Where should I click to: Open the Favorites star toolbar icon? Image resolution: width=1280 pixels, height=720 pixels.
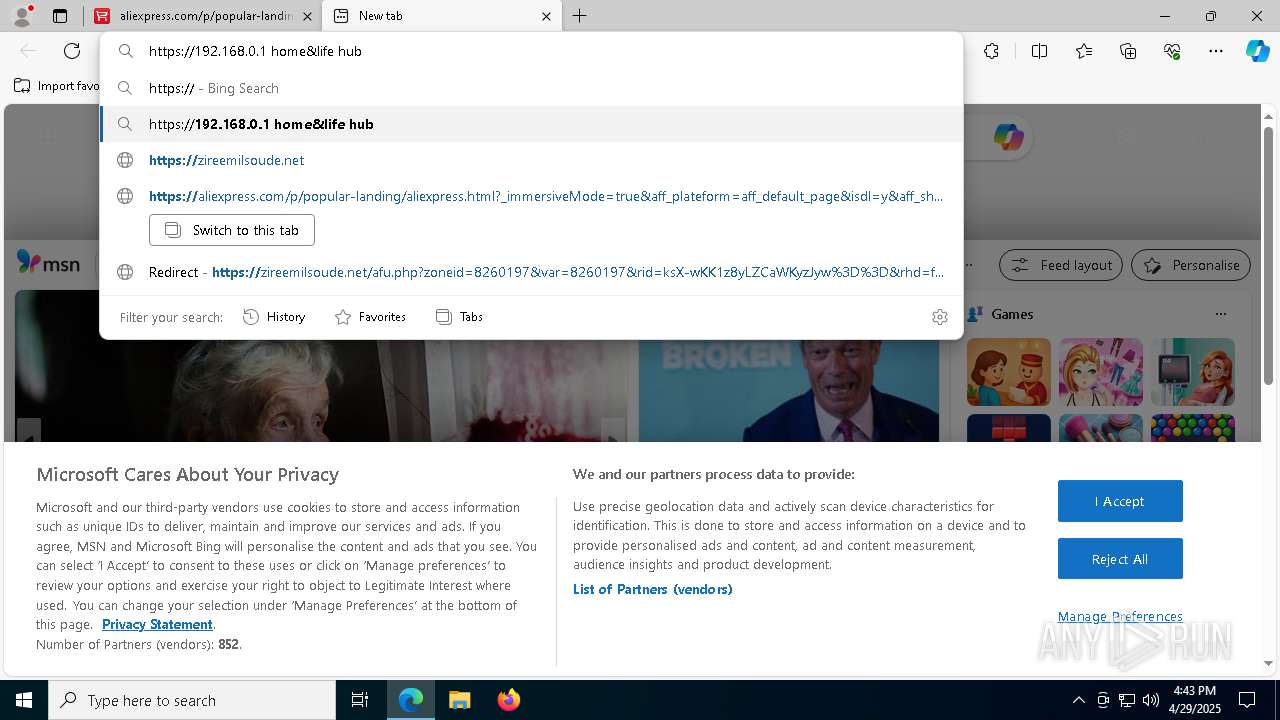pos(1084,51)
